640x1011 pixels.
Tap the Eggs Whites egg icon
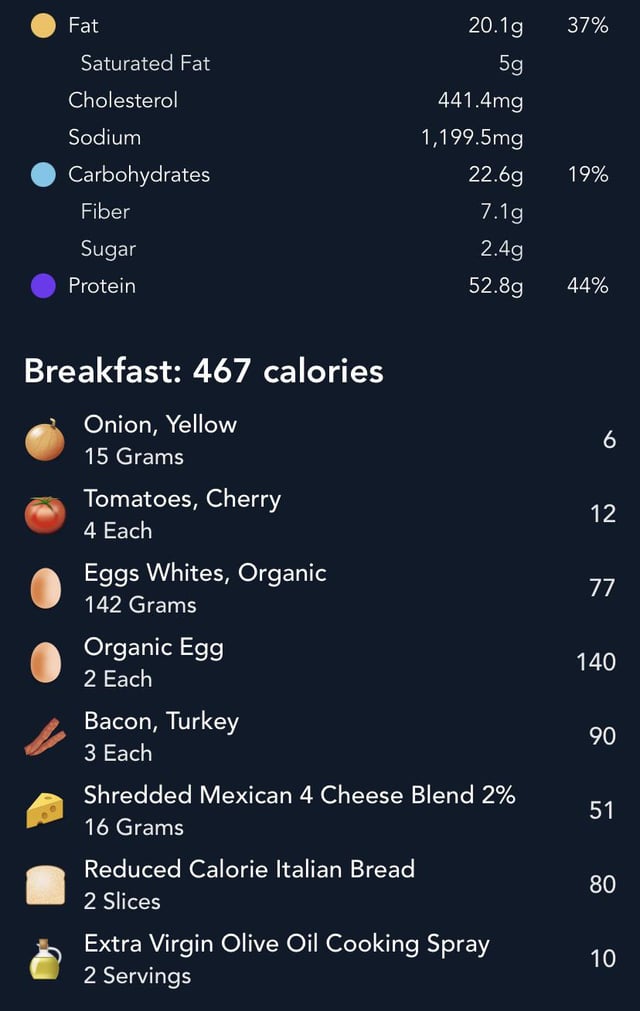(x=46, y=588)
